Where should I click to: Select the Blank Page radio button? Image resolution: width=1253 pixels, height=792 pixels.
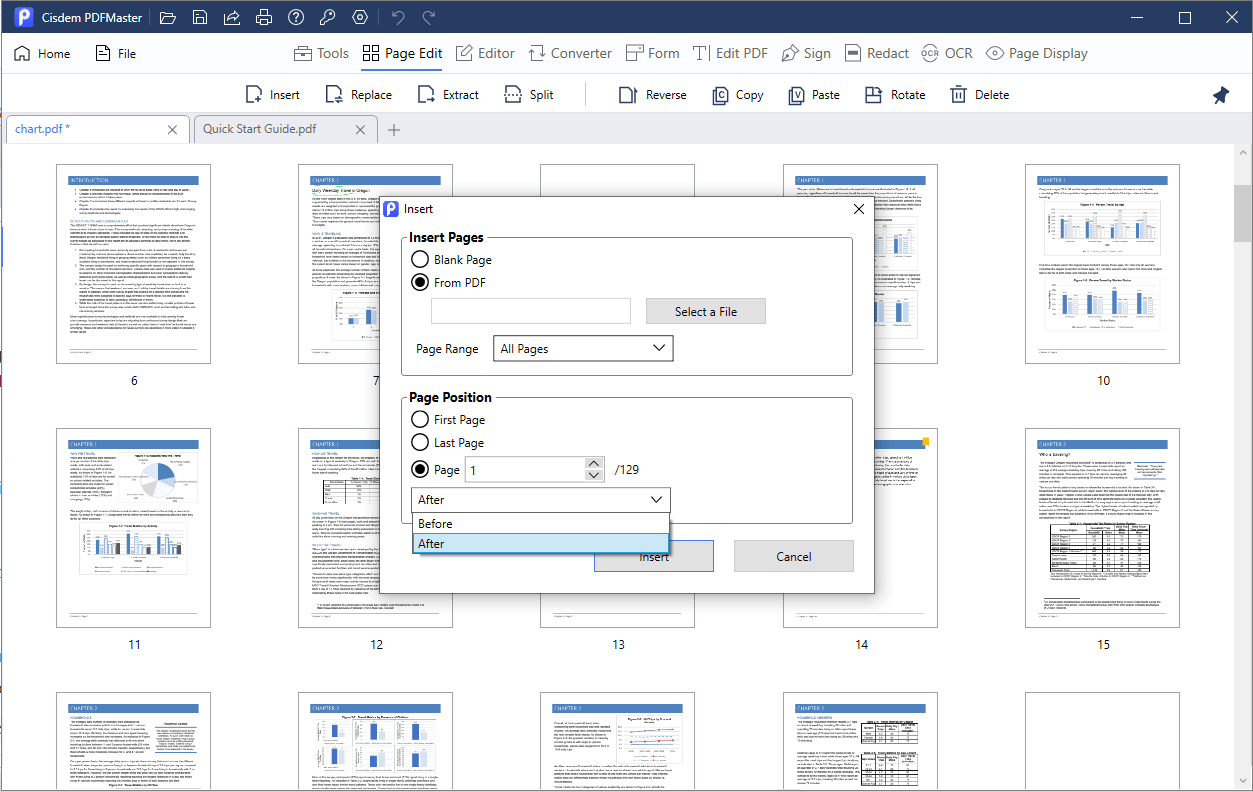(x=421, y=260)
